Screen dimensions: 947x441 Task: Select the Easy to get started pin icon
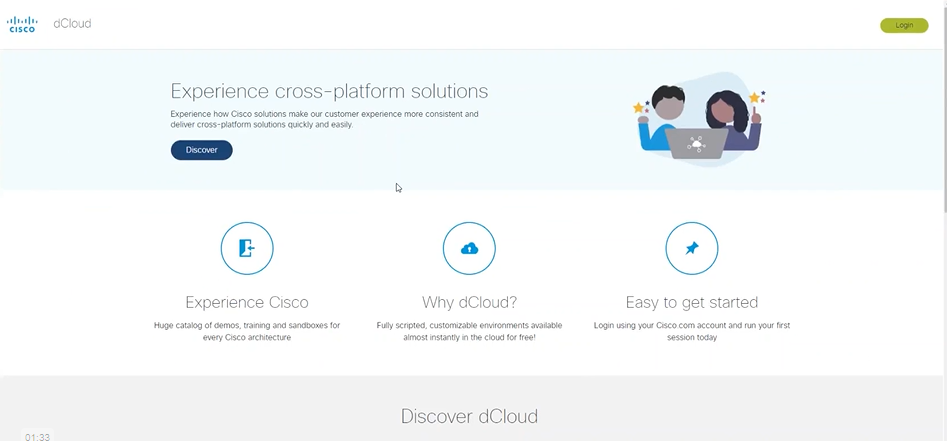pyautogui.click(x=692, y=248)
